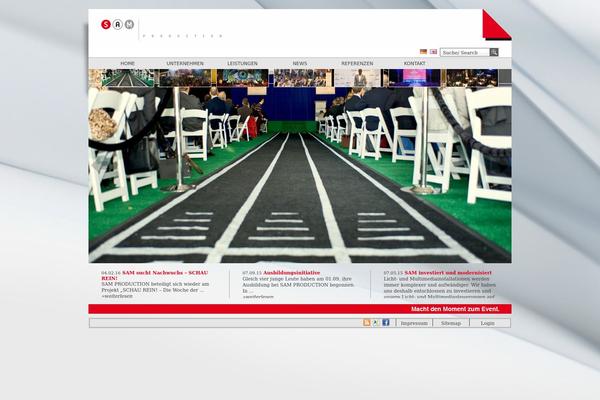
Task: Select the pink screen stage thumbnail
Action: tap(412, 78)
